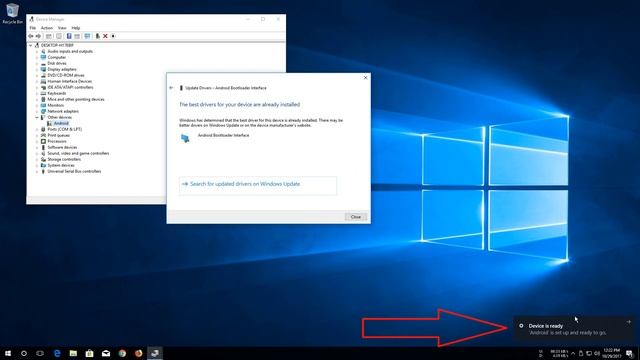The height and width of the screenshot is (360, 640).
Task: Click the Recycle Bin desktop icon
Action: [x=12, y=13]
